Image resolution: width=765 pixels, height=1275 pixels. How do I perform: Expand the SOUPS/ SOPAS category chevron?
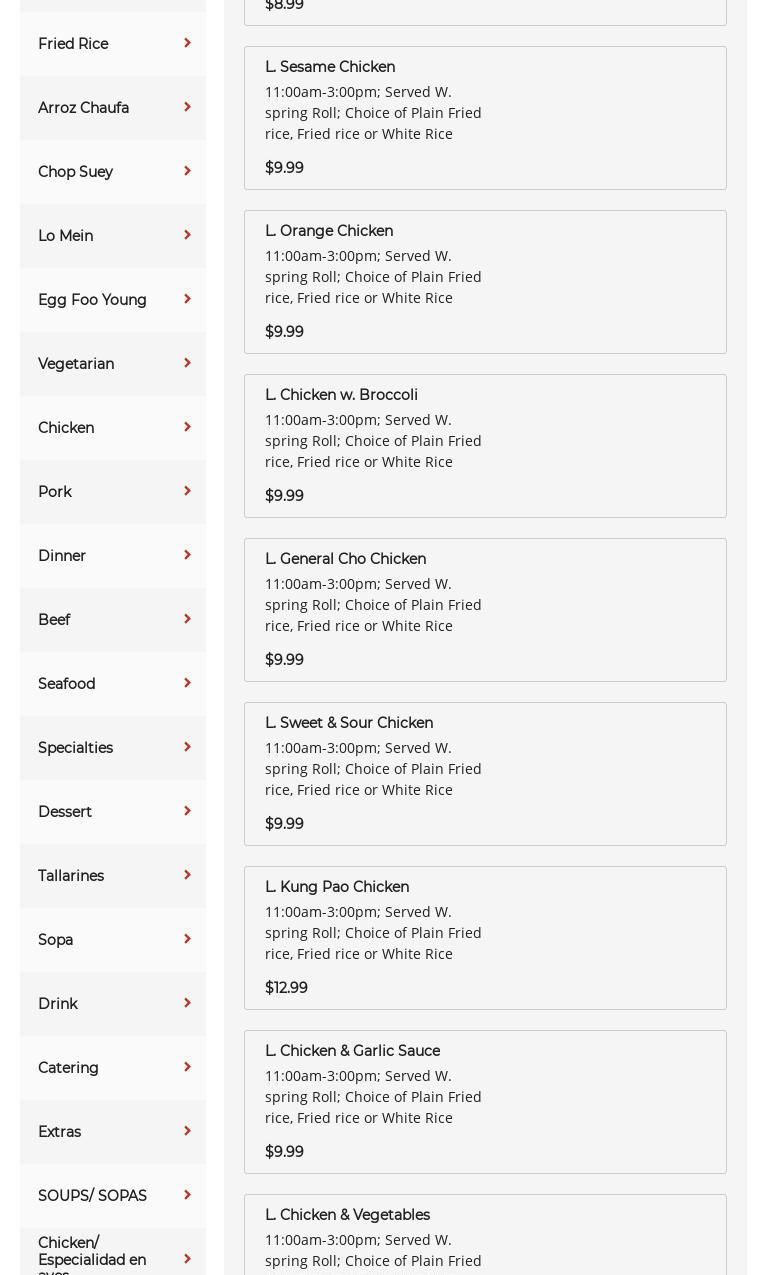click(x=187, y=1195)
